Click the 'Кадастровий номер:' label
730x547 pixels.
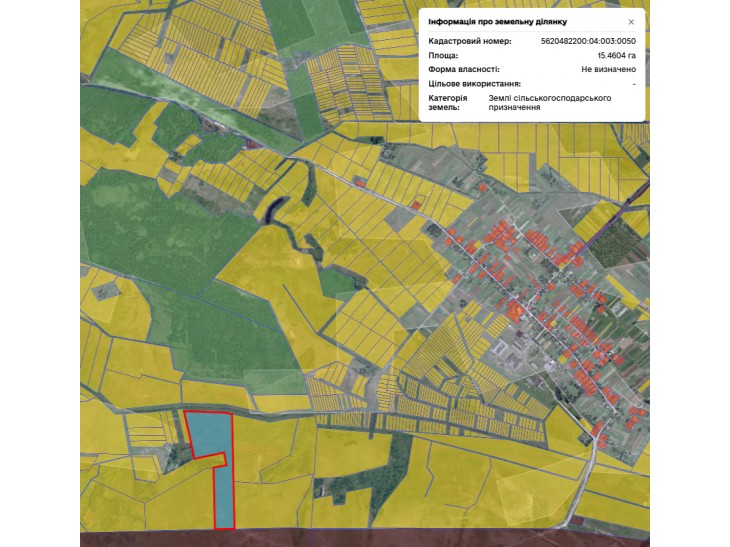pyautogui.click(x=470, y=41)
